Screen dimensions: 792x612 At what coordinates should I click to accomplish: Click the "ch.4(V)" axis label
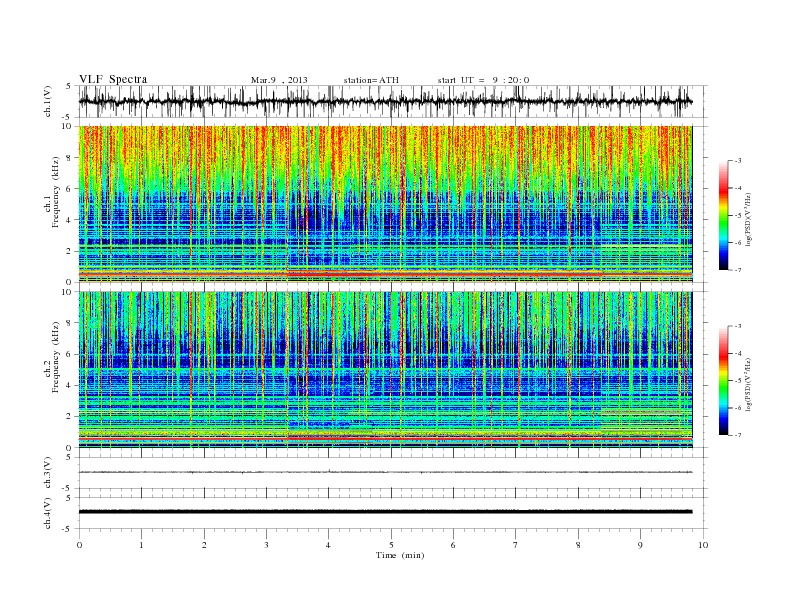coord(48,513)
